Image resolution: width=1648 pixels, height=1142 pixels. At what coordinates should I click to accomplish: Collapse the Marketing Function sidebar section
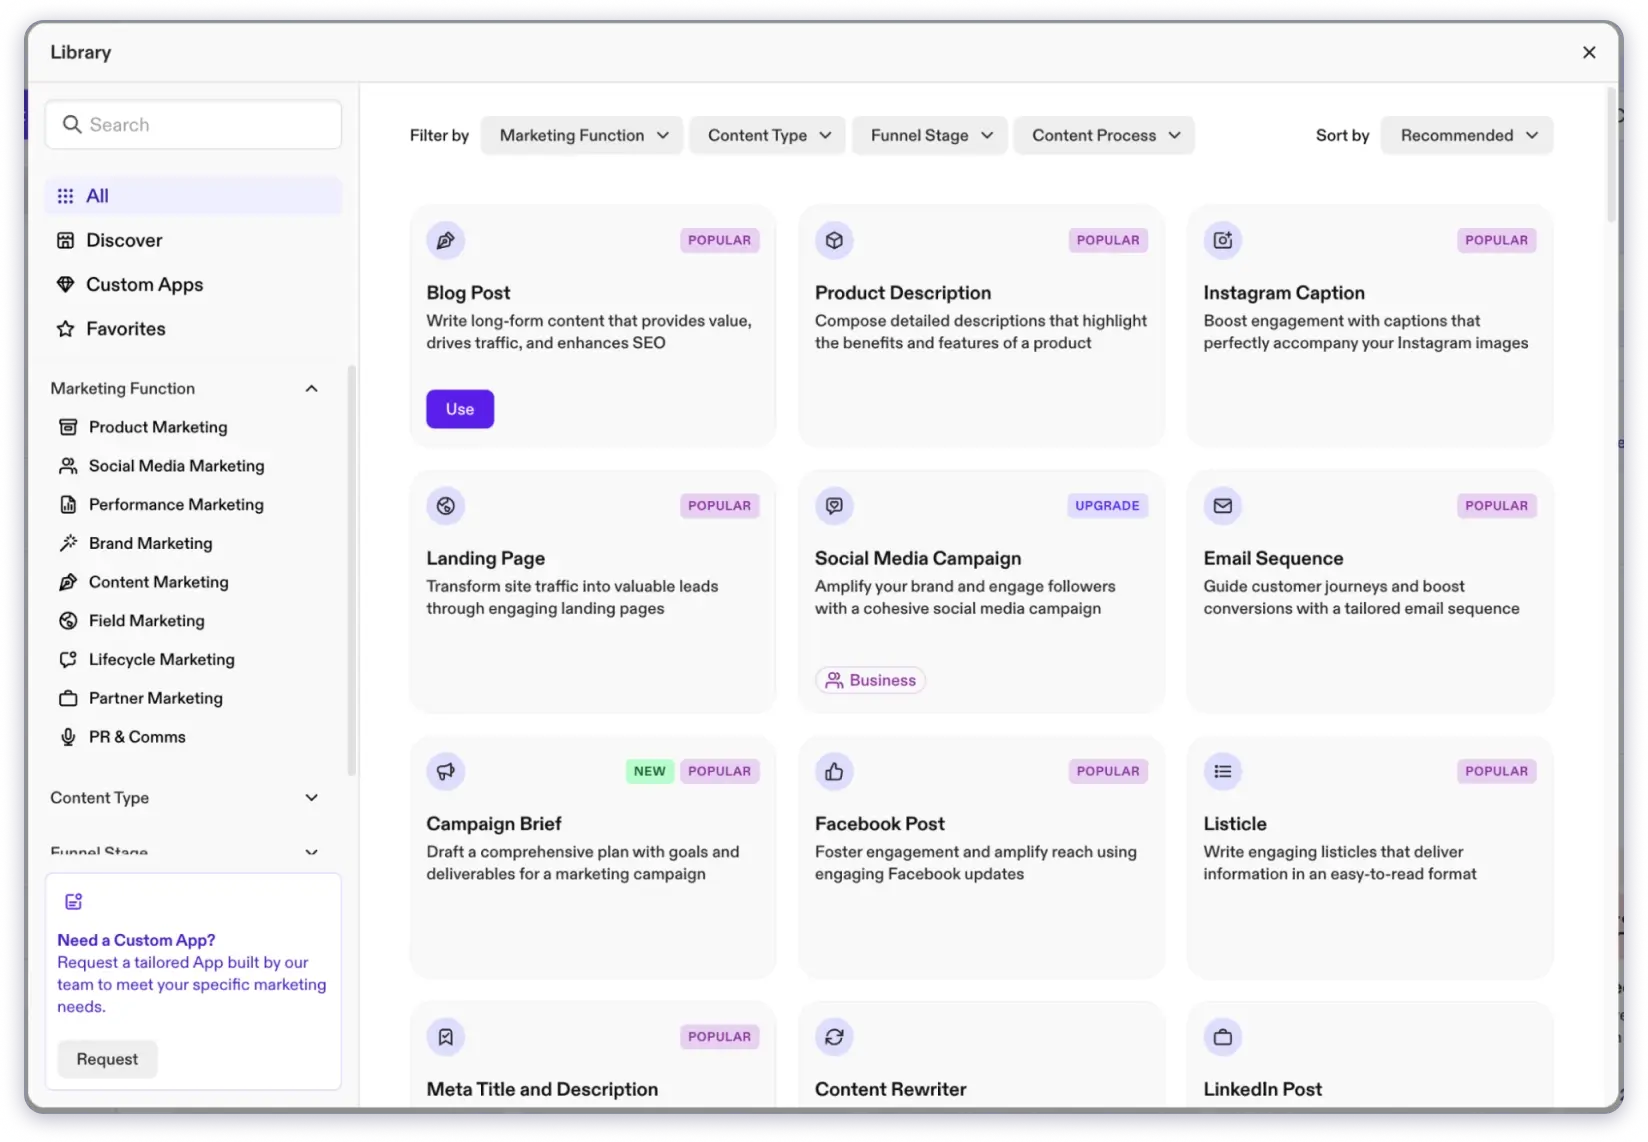311,388
